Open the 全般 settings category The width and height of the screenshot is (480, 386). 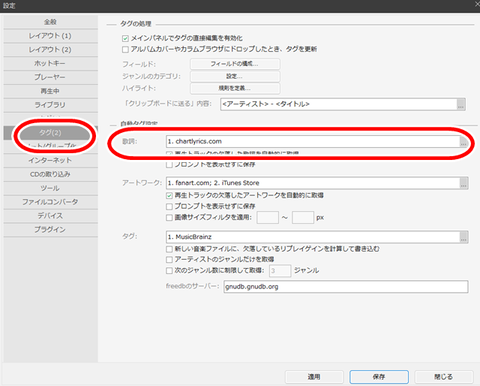pos(50,22)
